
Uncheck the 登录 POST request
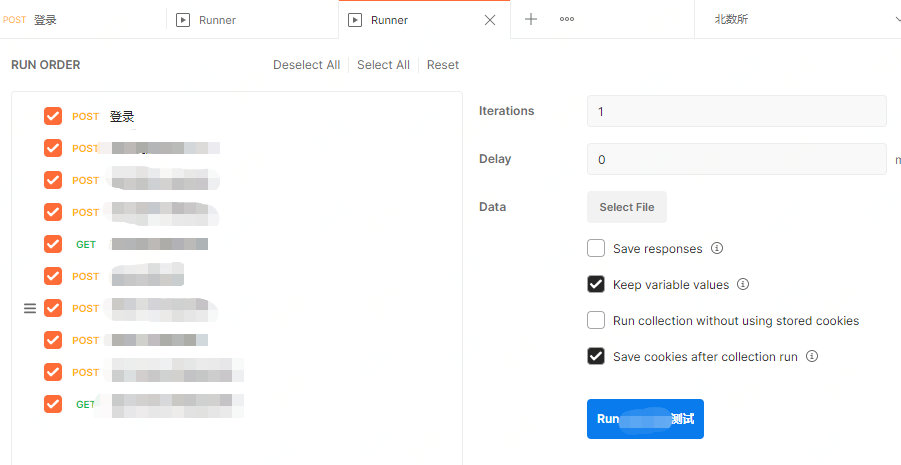(x=53, y=116)
